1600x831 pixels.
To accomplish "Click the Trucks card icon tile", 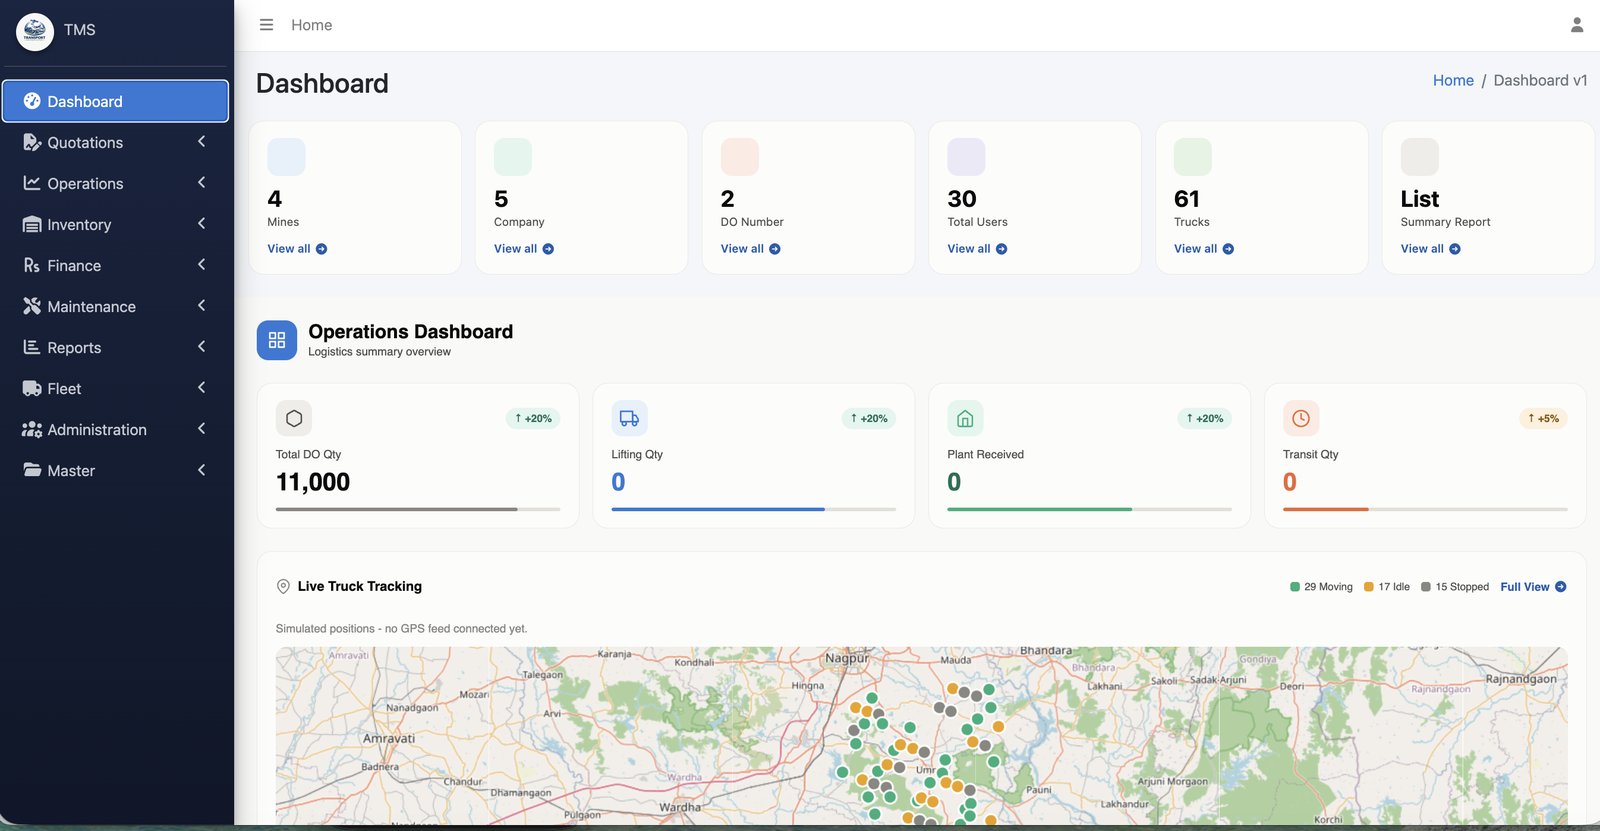I will coord(1193,157).
